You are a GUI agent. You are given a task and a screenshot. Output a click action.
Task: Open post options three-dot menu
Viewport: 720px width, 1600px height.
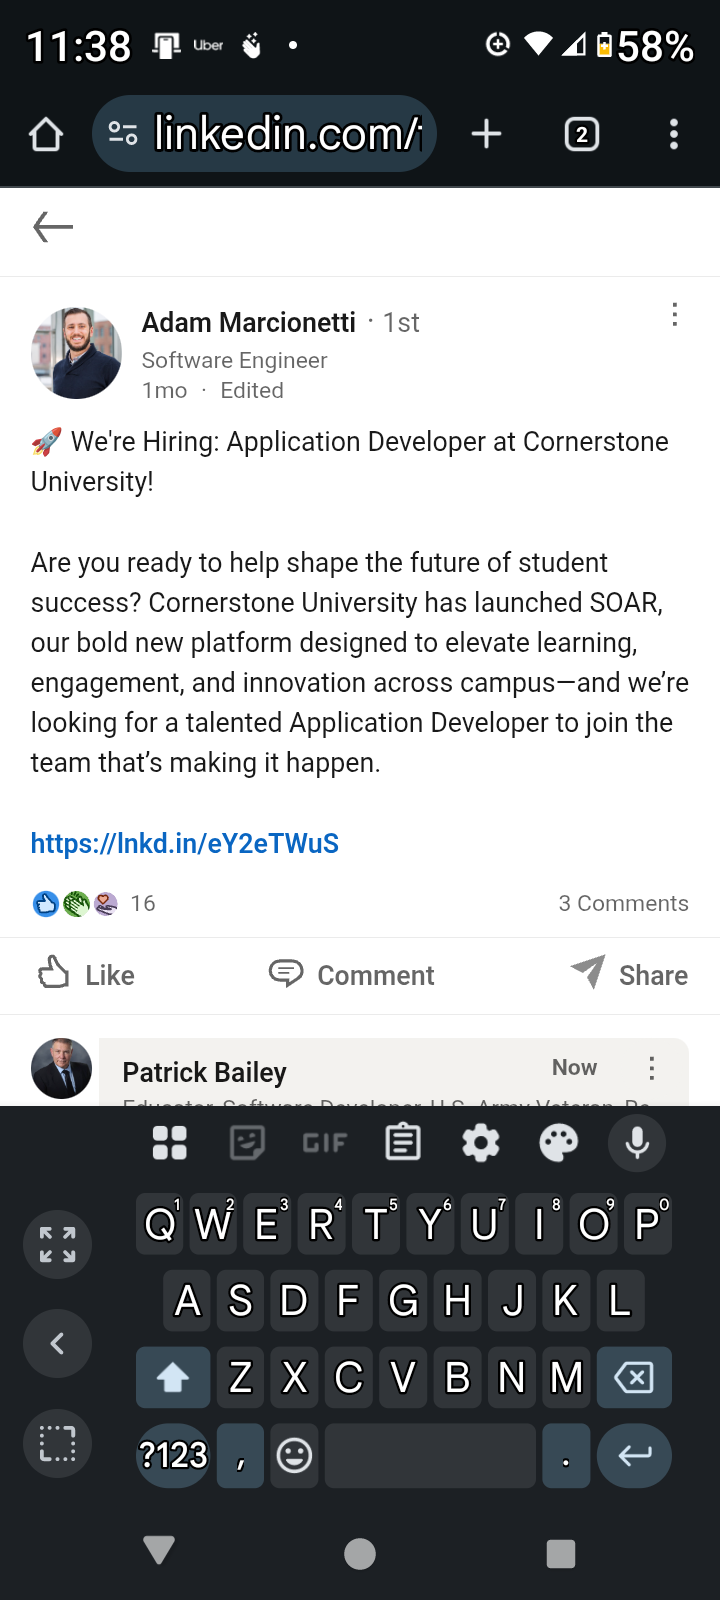675,315
